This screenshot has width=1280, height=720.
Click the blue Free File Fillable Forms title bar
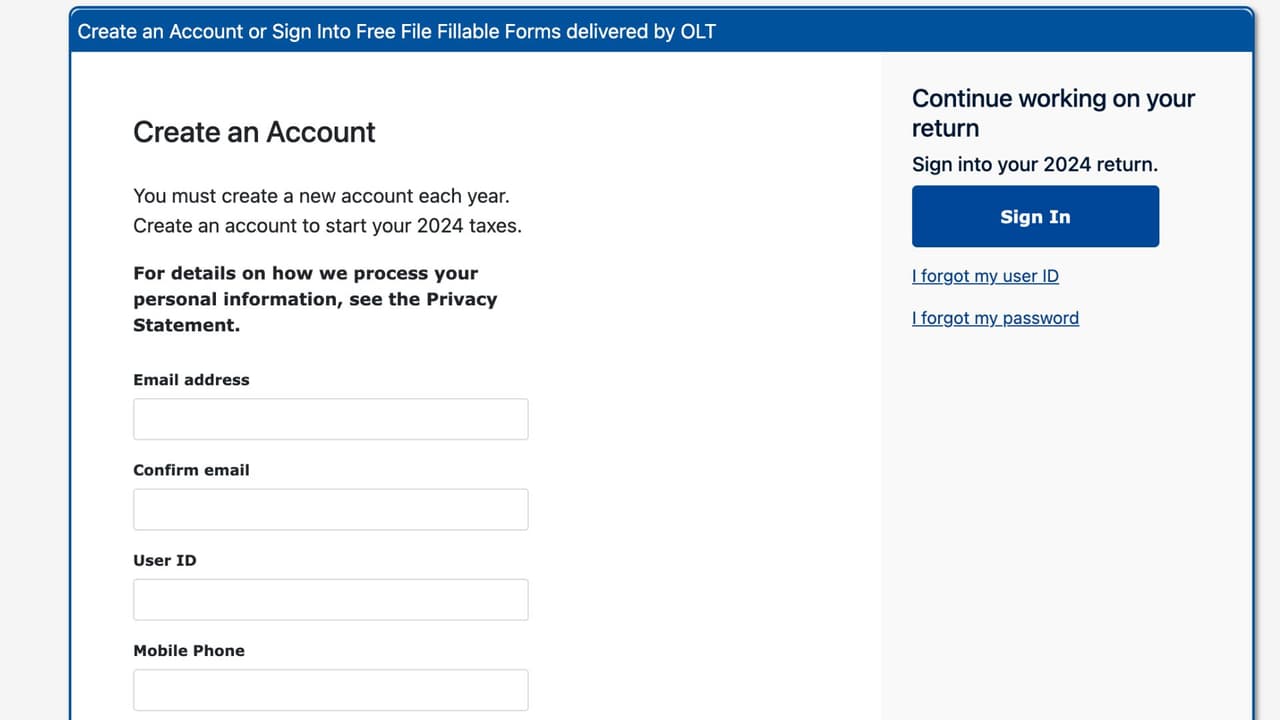click(x=660, y=31)
